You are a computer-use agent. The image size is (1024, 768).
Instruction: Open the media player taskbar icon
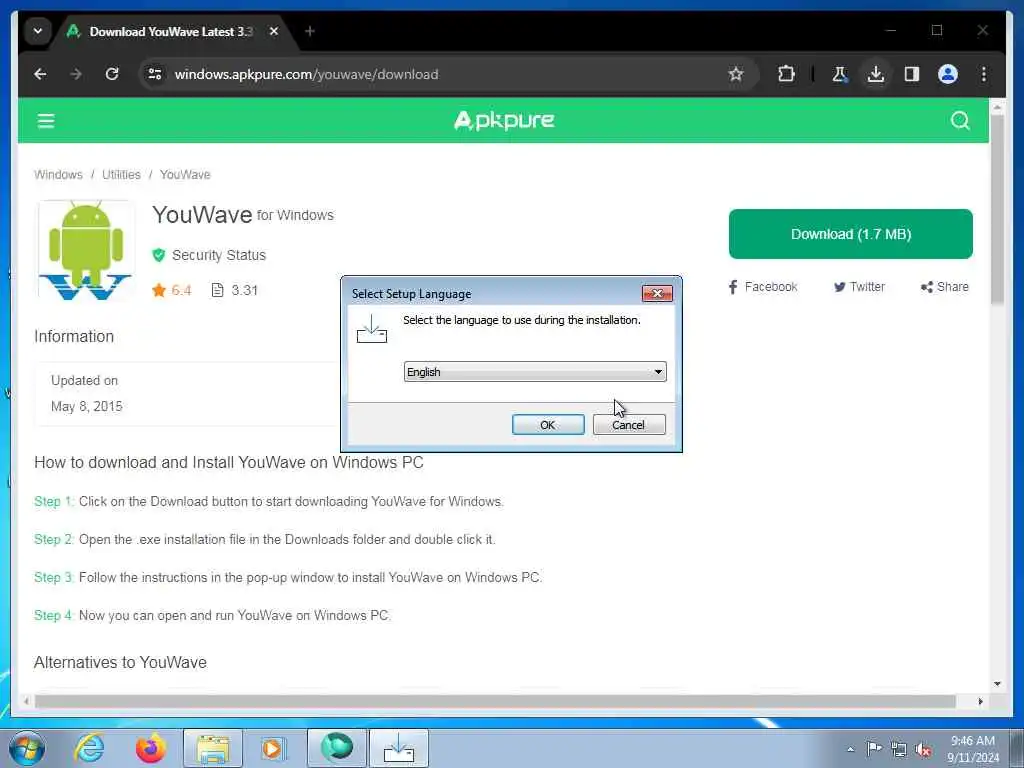(274, 748)
